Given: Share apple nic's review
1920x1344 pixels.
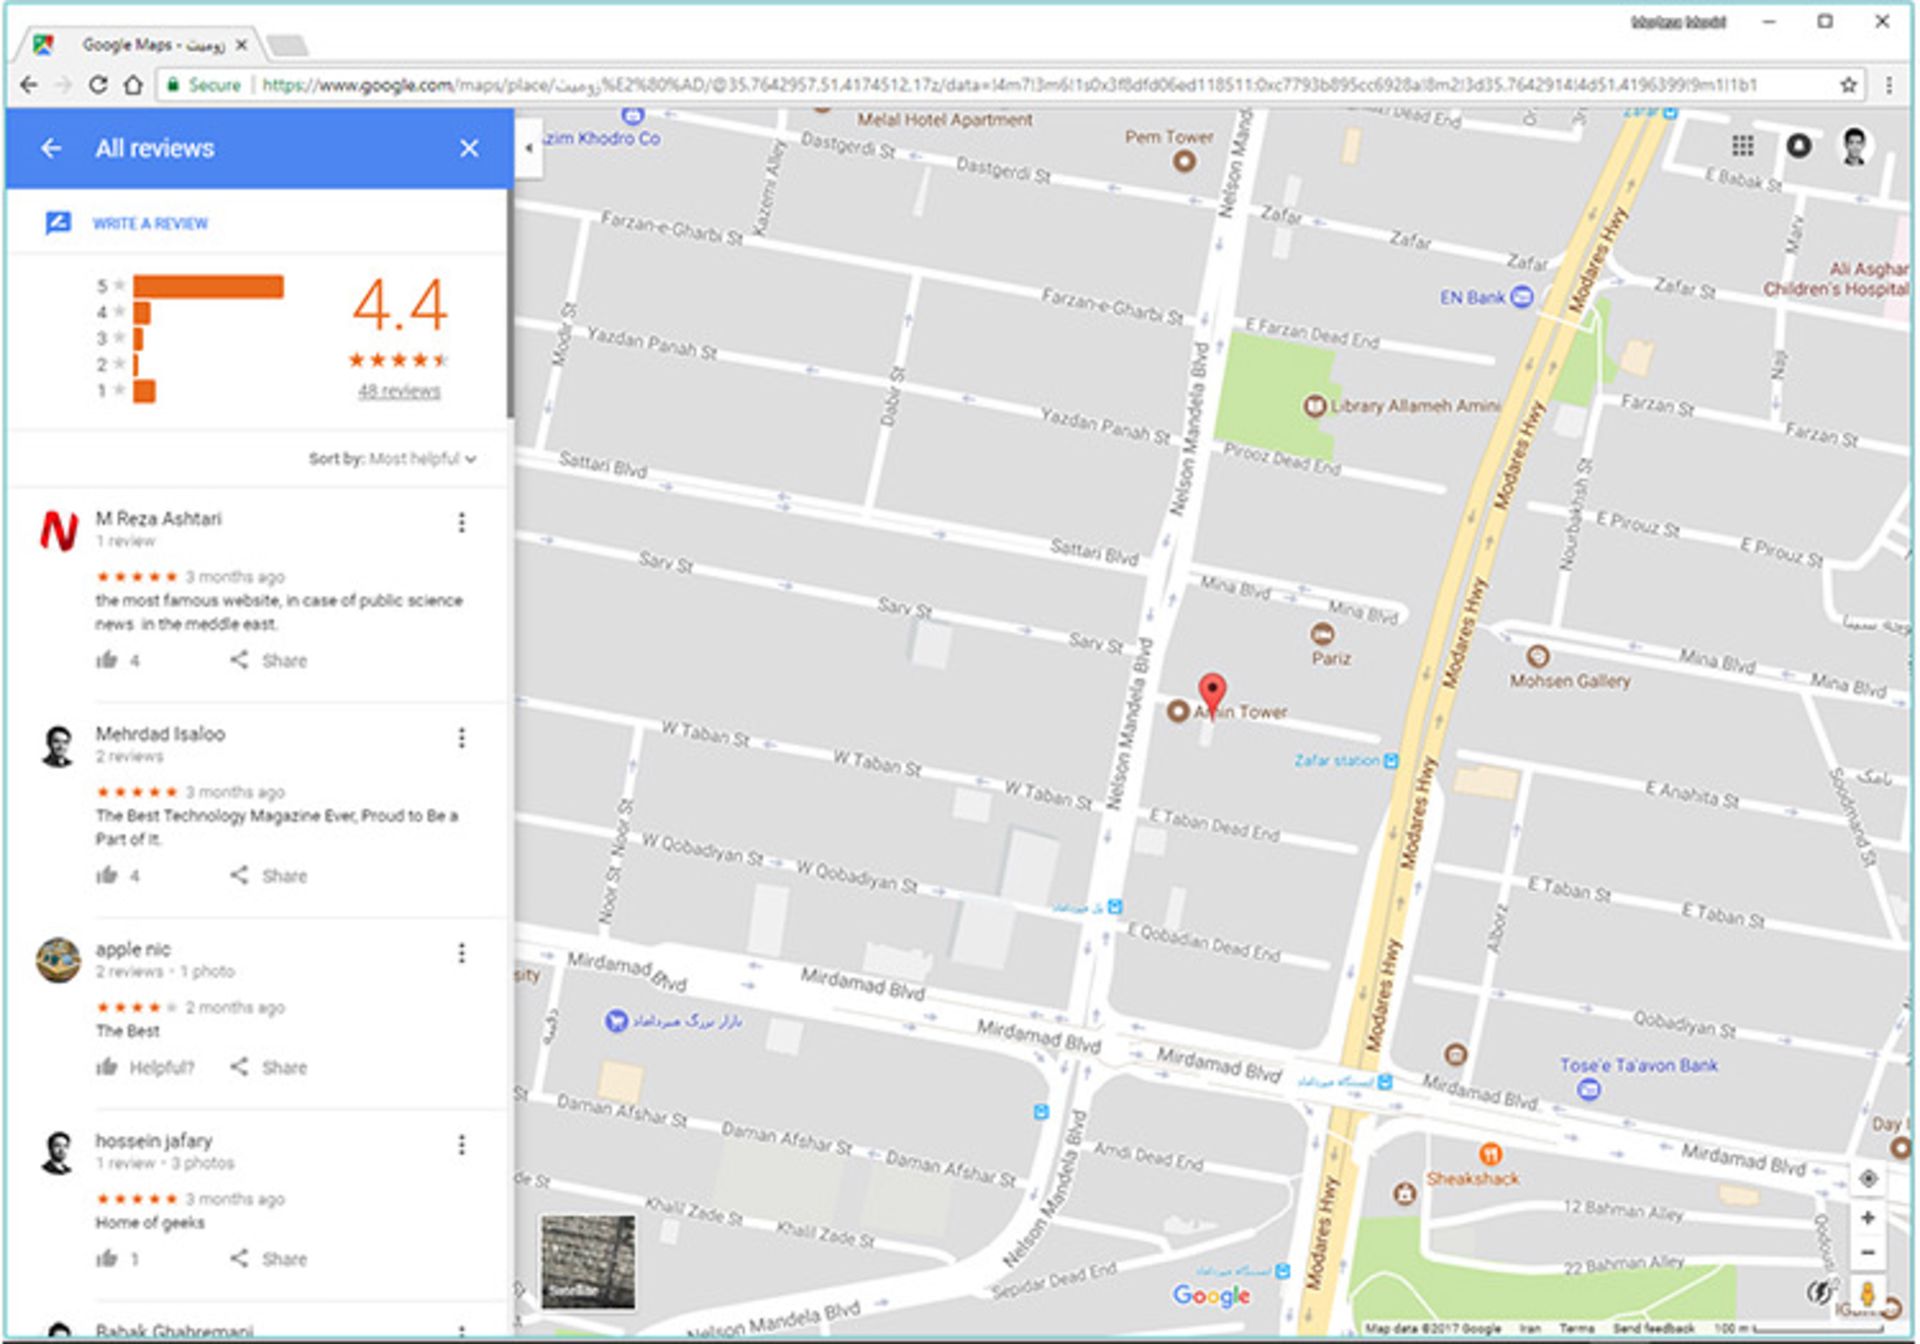Looking at the screenshot, I should pos(269,1067).
